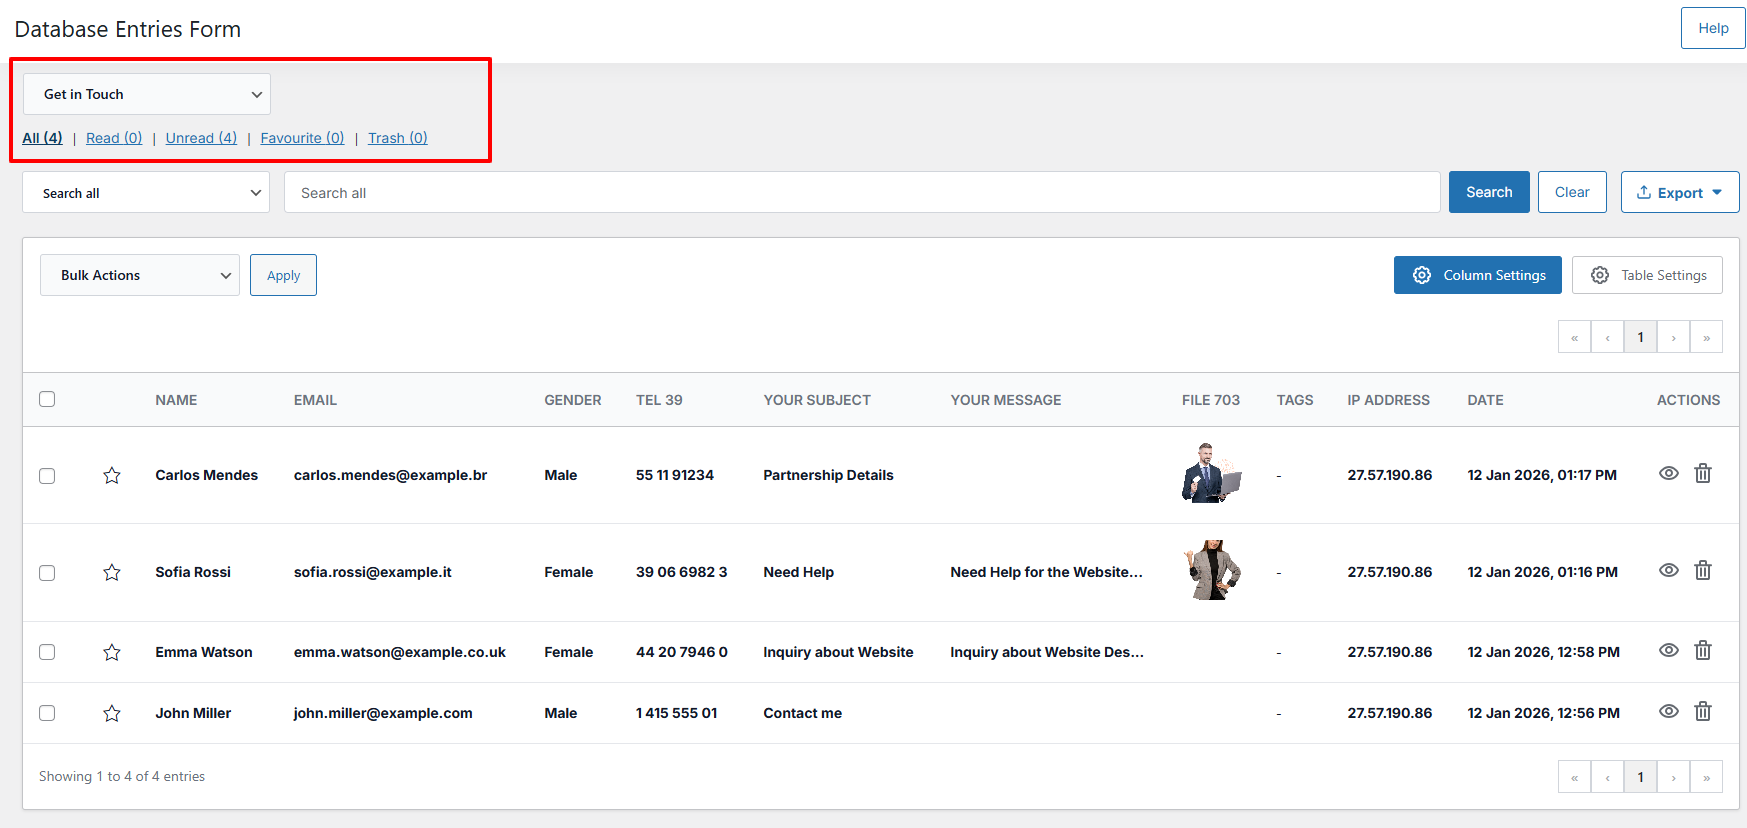Screen dimensions: 1747x828
Task: Click trash icon for Carlos Mendes row
Action: tap(1702, 474)
